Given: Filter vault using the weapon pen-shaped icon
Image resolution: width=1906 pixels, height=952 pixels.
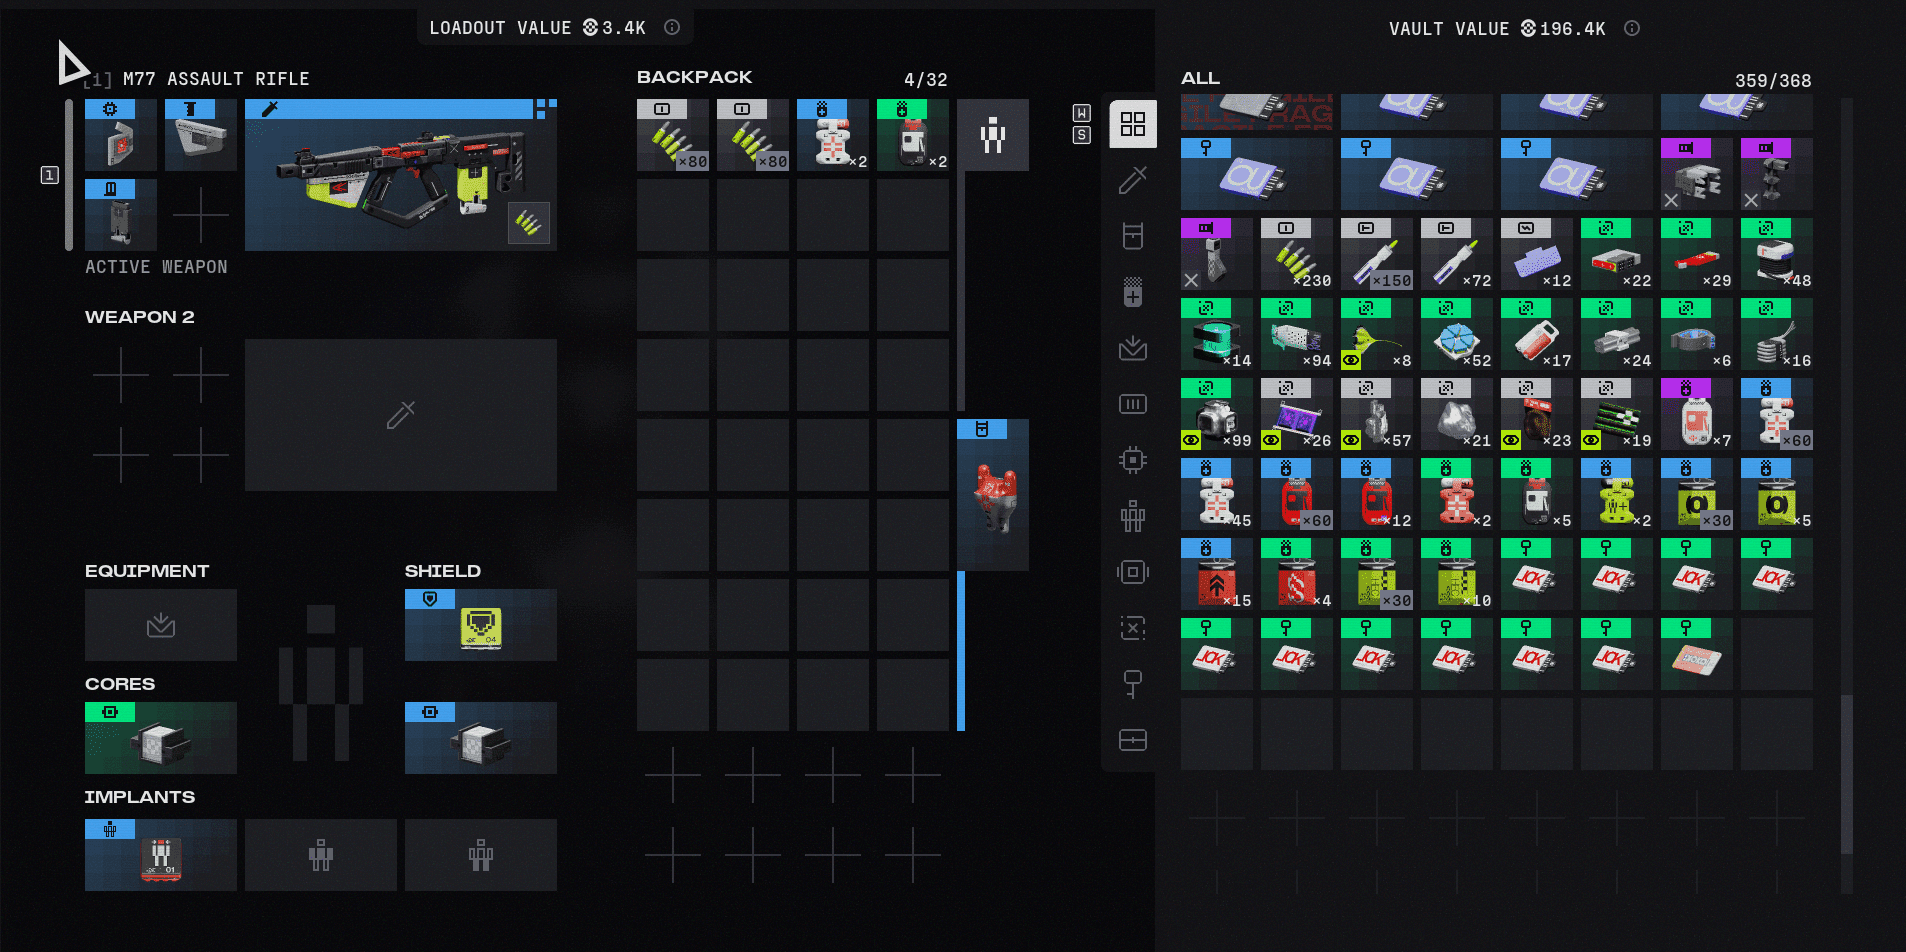Looking at the screenshot, I should click(1132, 180).
